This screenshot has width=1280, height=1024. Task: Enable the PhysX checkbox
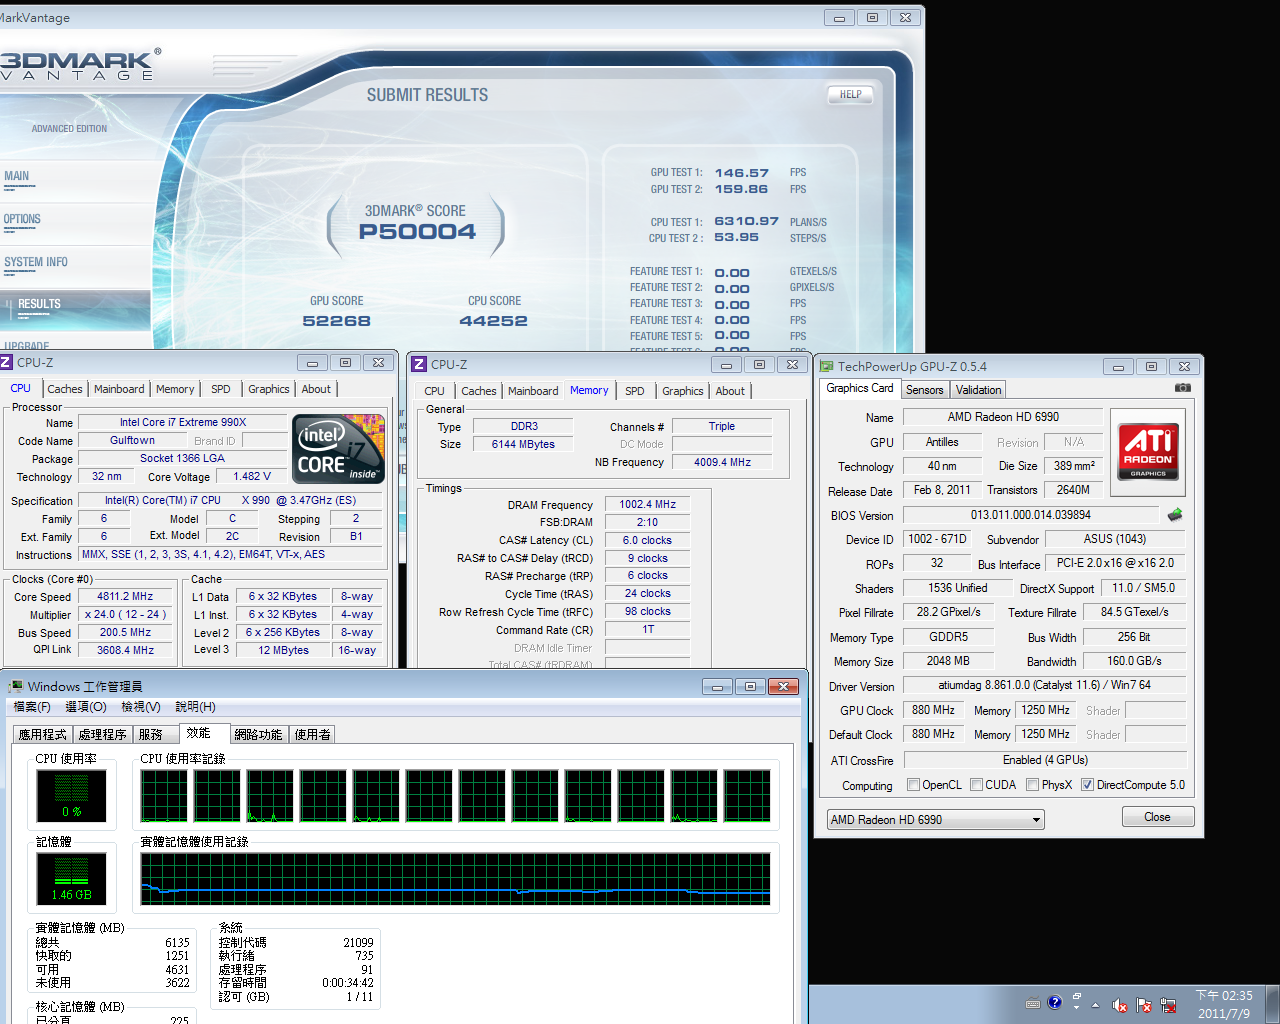(x=1032, y=785)
